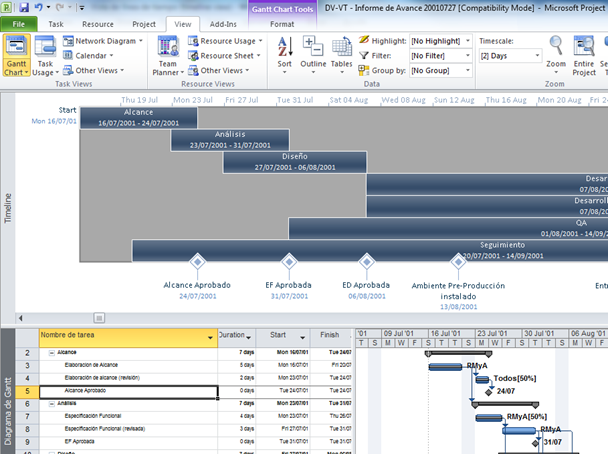This screenshot has height=454, width=608.
Task: Click Ambiente Pre-Producción instalado milestone diamond
Action: 458,262
